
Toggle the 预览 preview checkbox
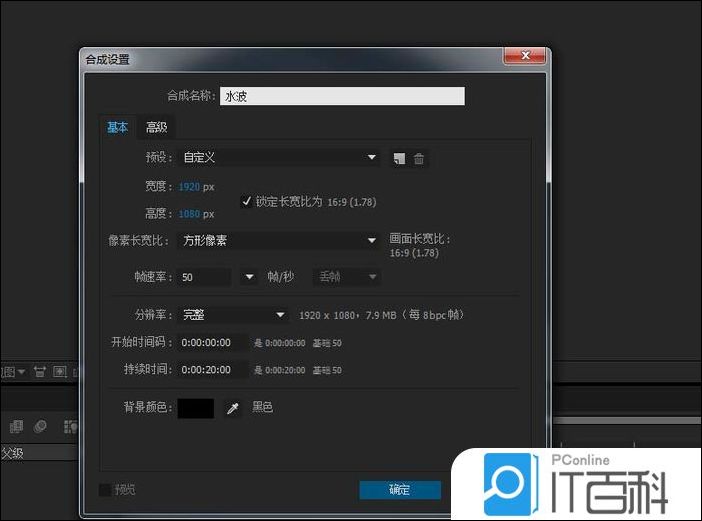105,490
